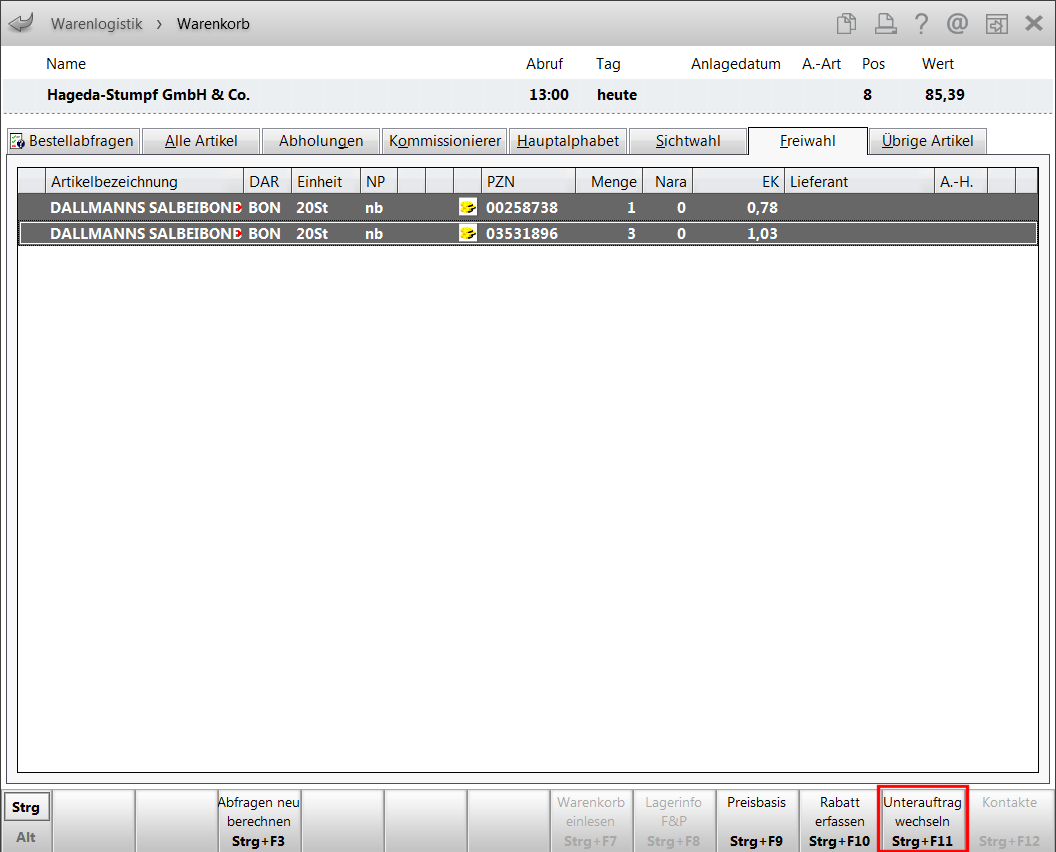
Task: Switch to the Hauptalphabet tab
Action: point(568,141)
